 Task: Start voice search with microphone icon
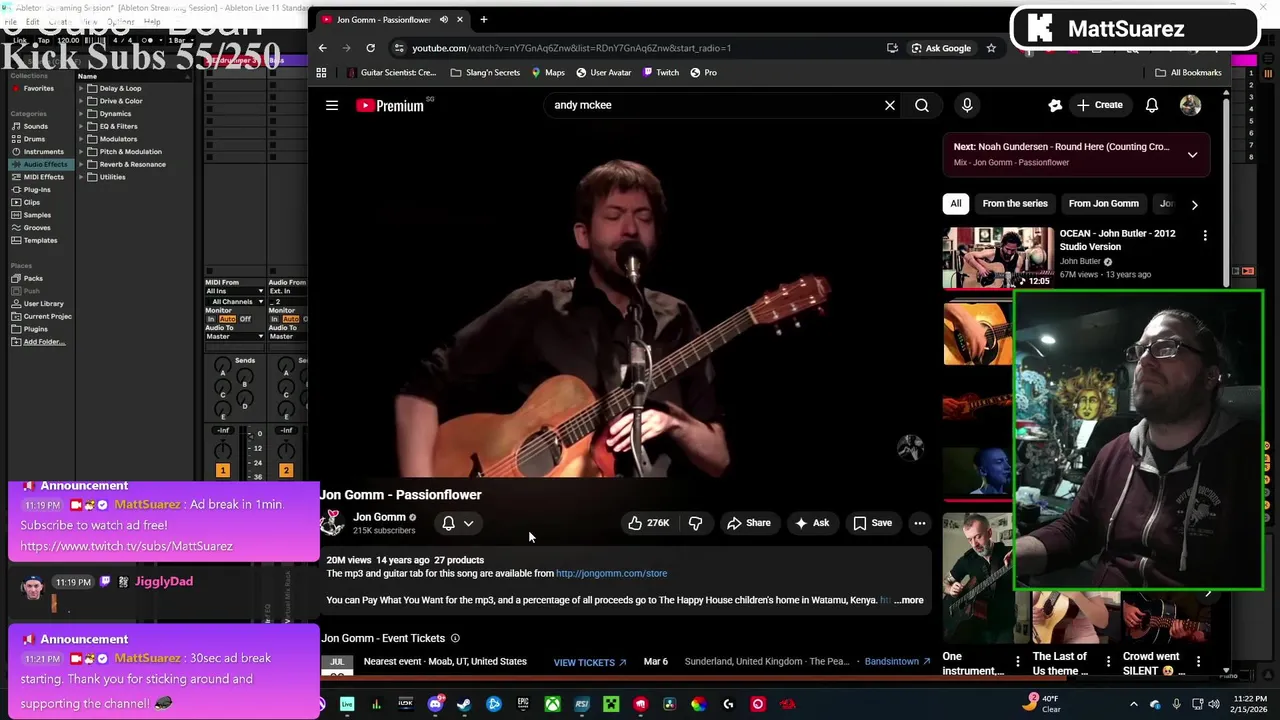967,105
